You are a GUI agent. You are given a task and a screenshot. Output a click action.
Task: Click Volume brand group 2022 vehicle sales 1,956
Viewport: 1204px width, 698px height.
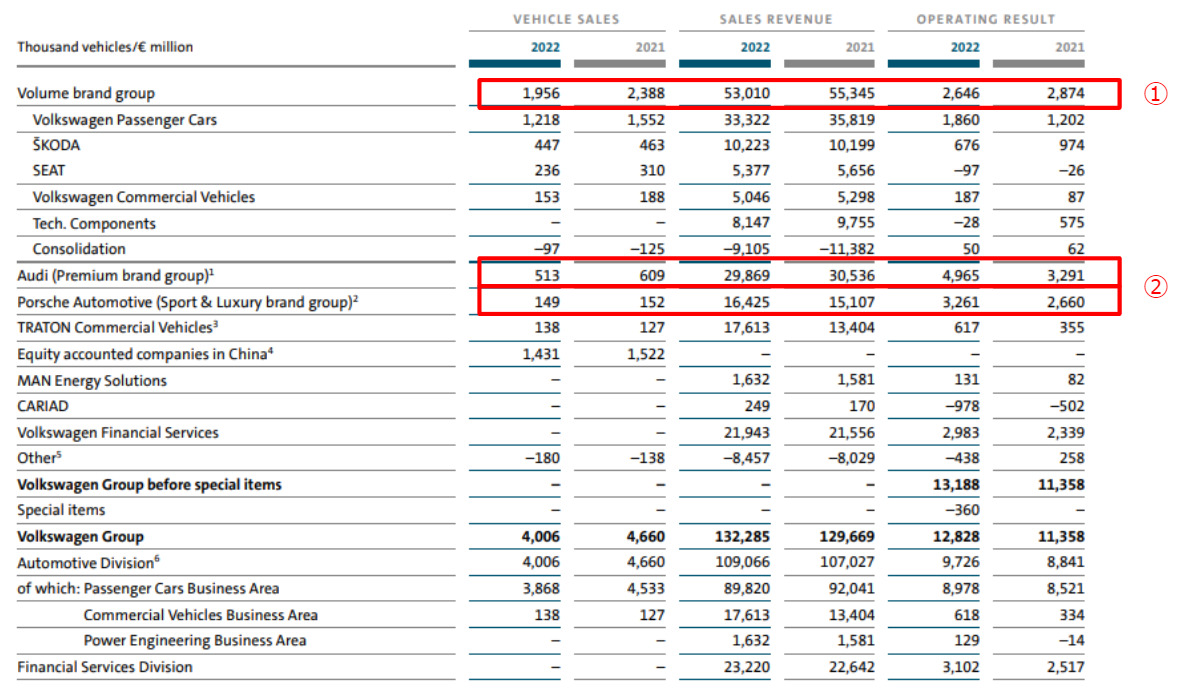coord(541,94)
